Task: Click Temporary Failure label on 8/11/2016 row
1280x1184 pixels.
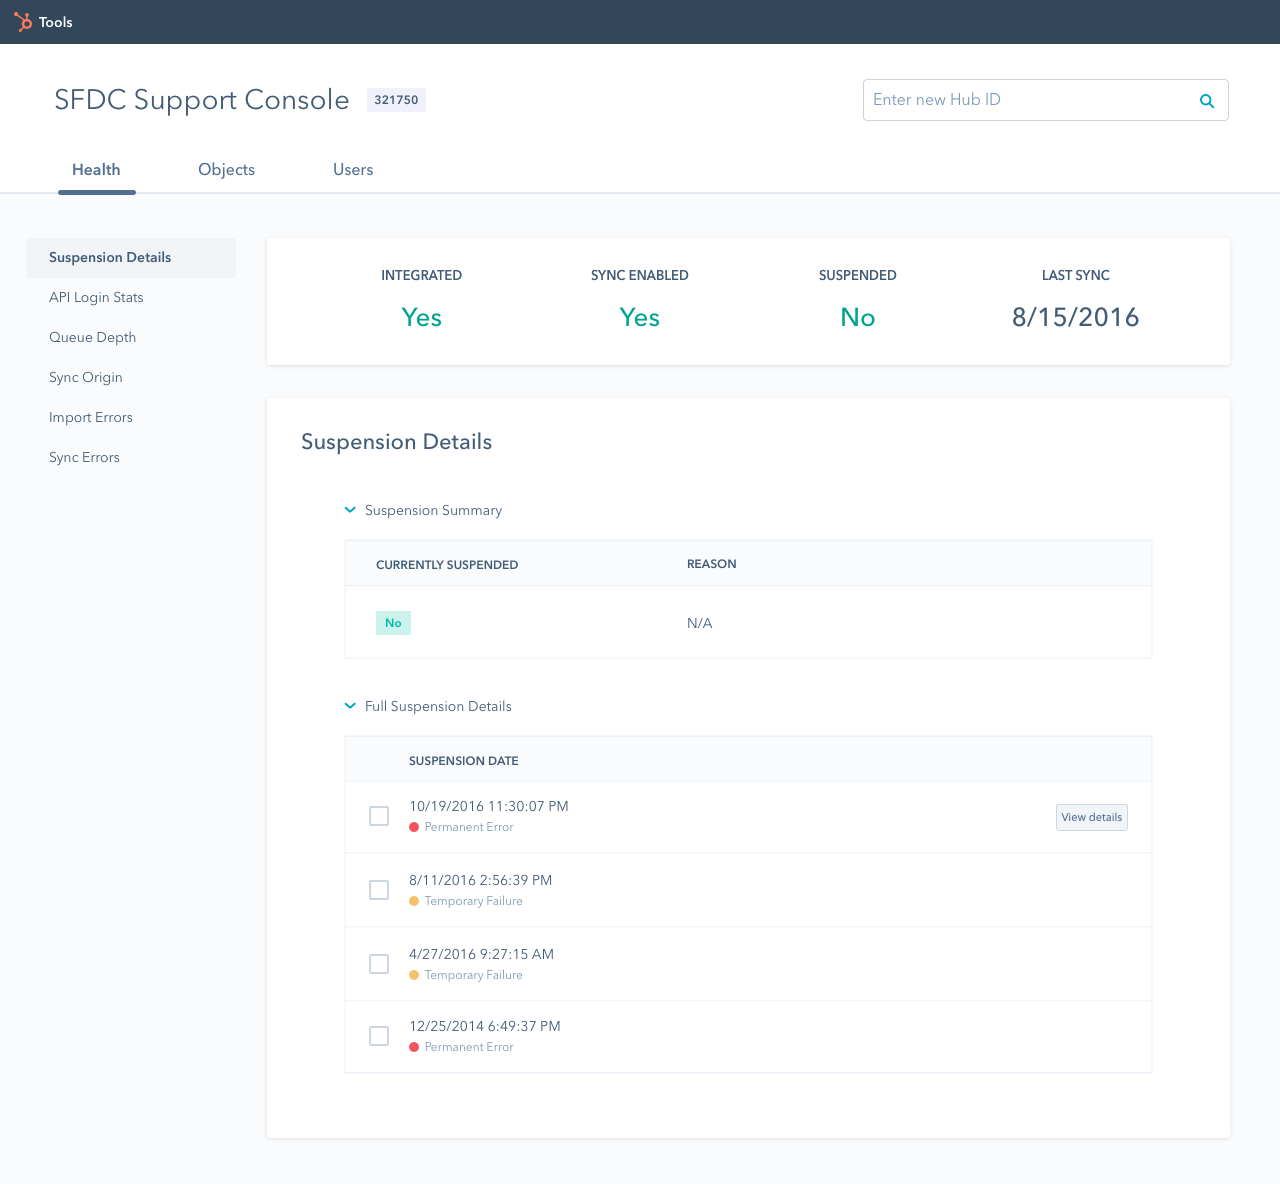Action: coord(474,901)
